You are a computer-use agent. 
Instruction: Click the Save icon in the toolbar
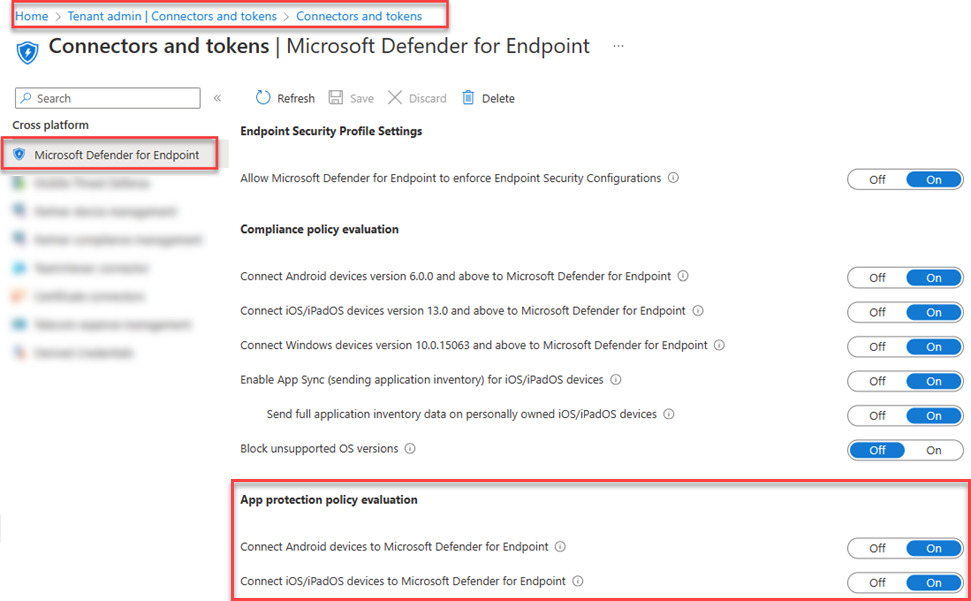pyautogui.click(x=333, y=97)
